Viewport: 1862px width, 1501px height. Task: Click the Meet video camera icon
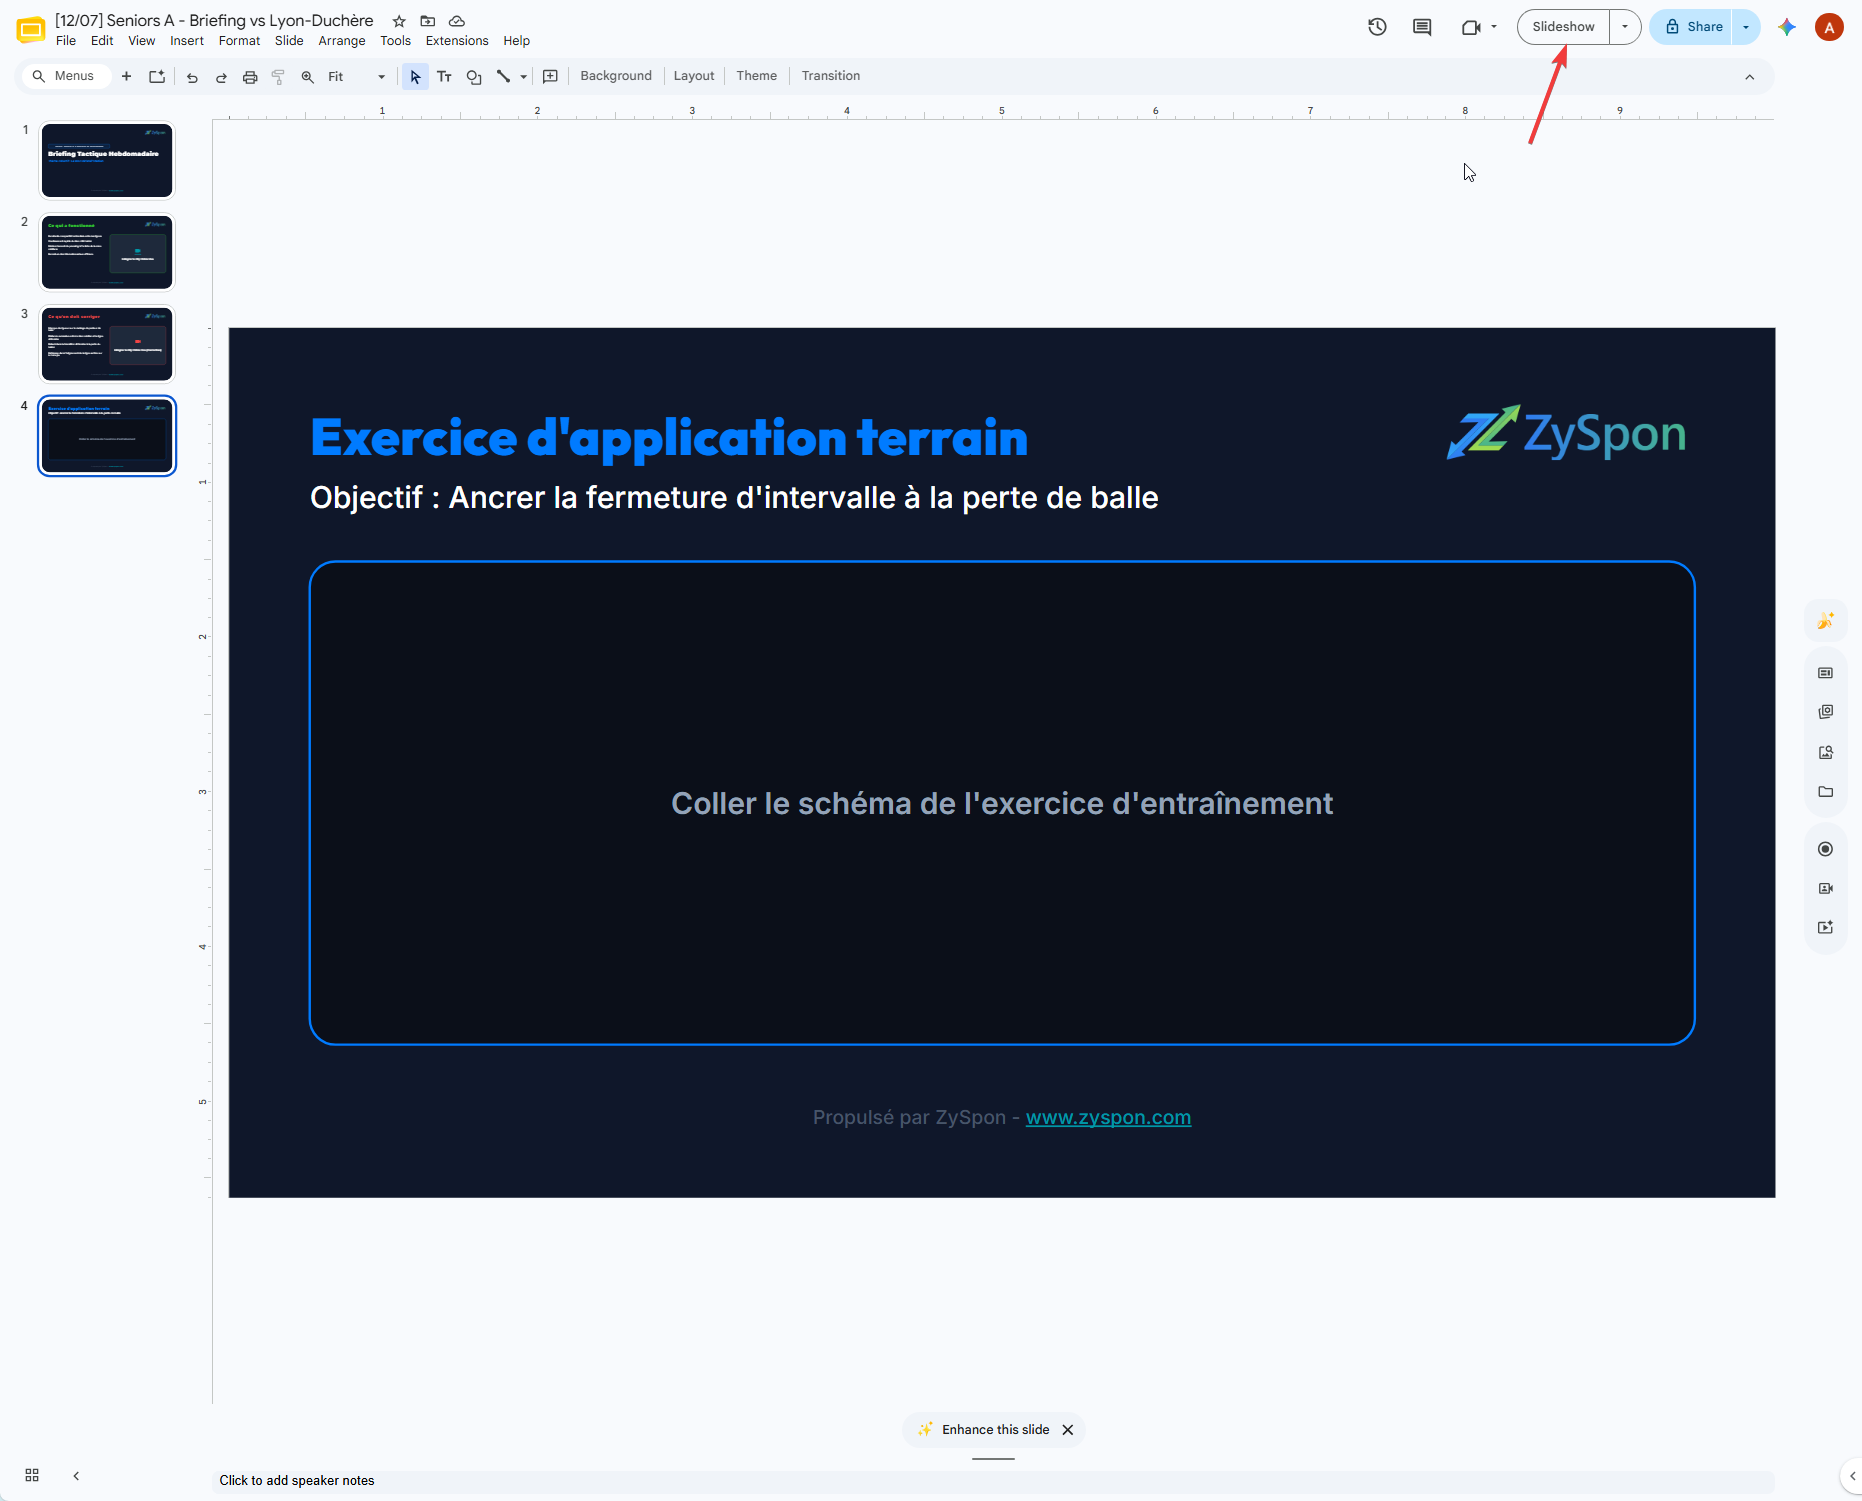point(1471,27)
